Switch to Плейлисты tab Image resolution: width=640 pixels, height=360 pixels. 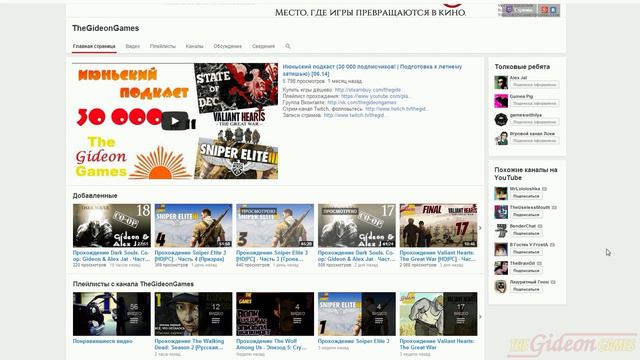click(x=162, y=47)
